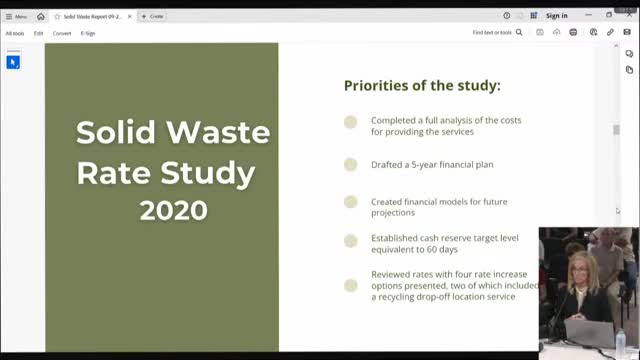Open the All tools menu
Viewport: 640px width, 360px height.
coord(15,33)
